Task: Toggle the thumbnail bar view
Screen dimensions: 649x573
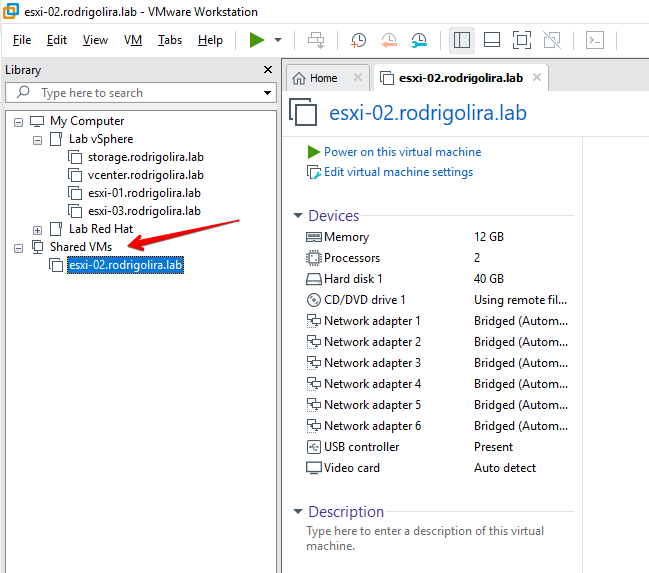Action: pyautogui.click(x=491, y=40)
